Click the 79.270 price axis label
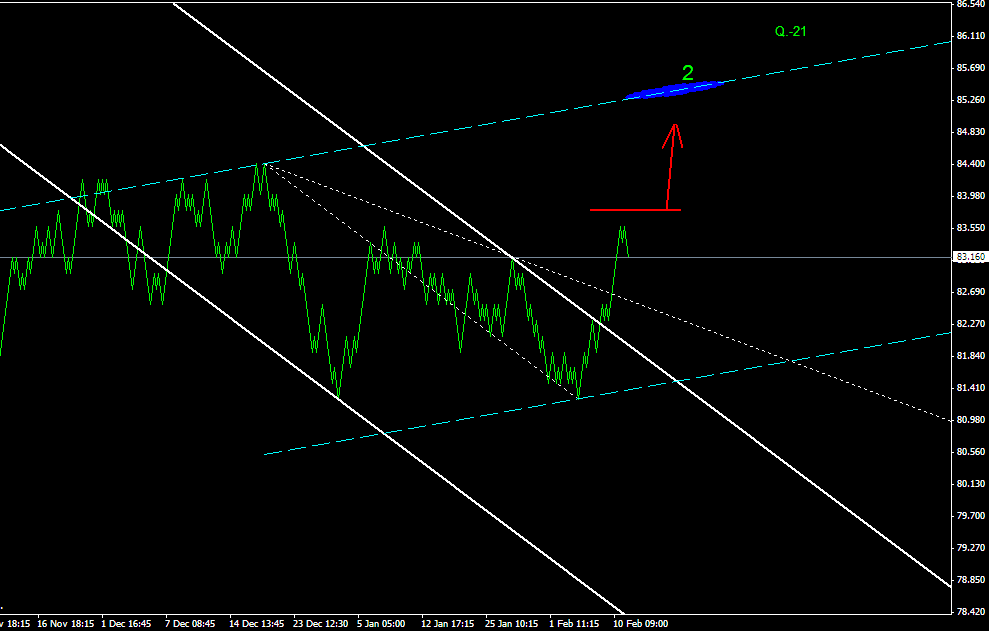The height and width of the screenshot is (631, 989). click(x=971, y=548)
